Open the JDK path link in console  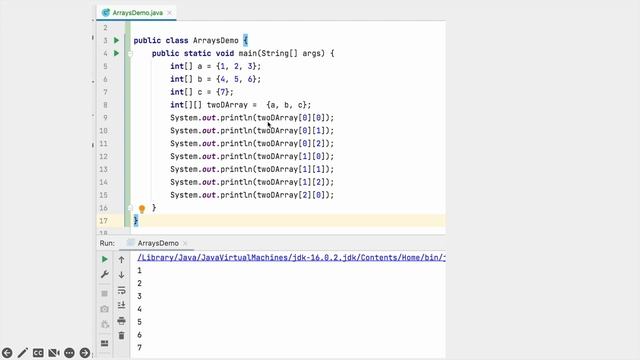(x=291, y=258)
